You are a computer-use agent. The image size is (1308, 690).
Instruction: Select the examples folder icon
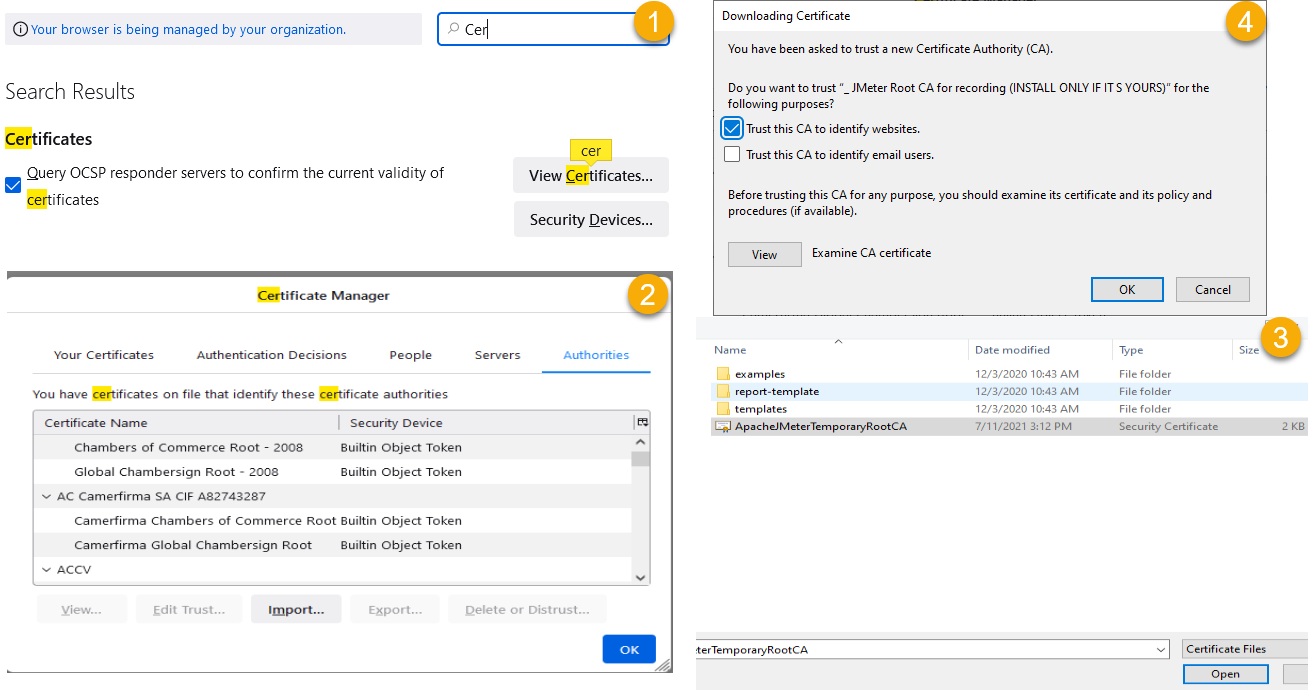click(x=724, y=374)
